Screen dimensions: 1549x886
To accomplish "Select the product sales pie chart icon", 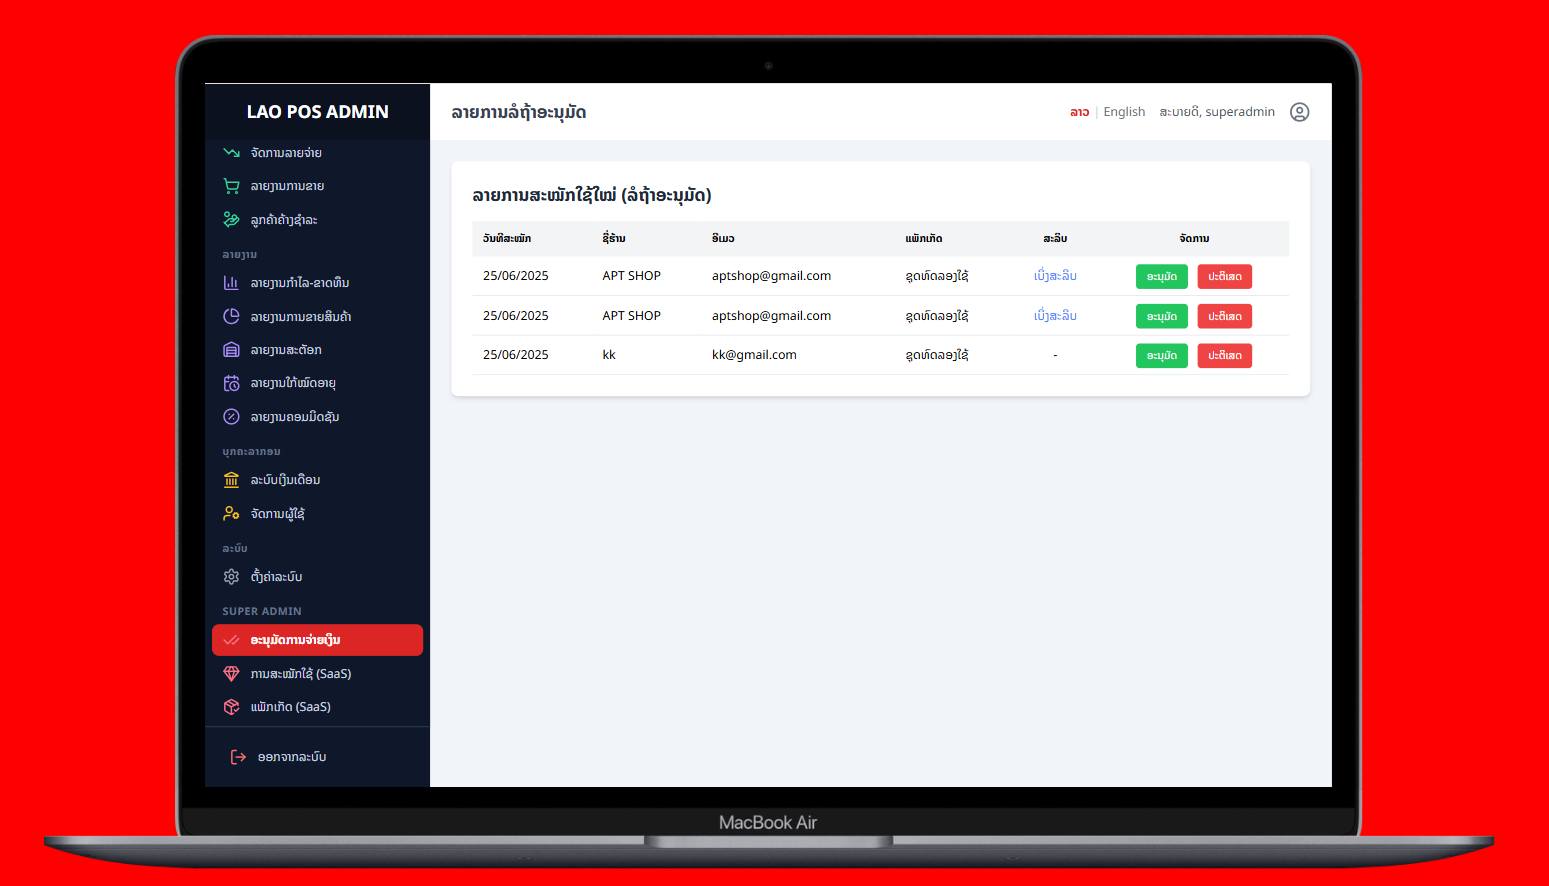I will click(x=231, y=316).
